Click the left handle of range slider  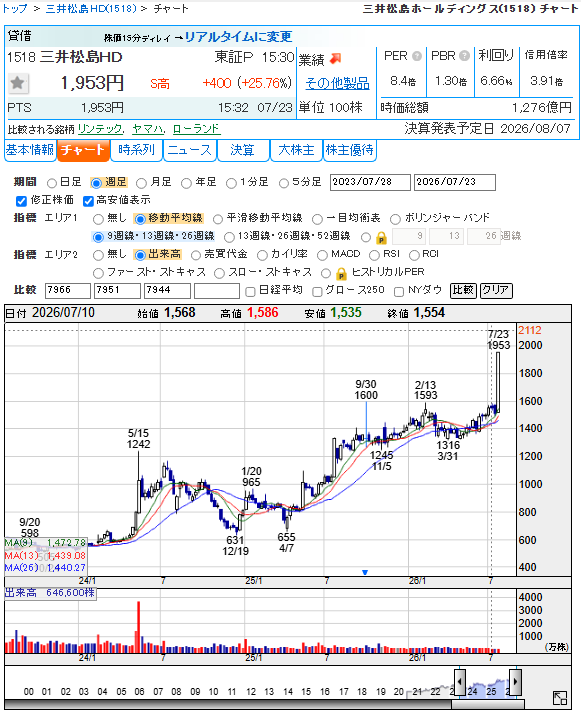click(x=460, y=682)
